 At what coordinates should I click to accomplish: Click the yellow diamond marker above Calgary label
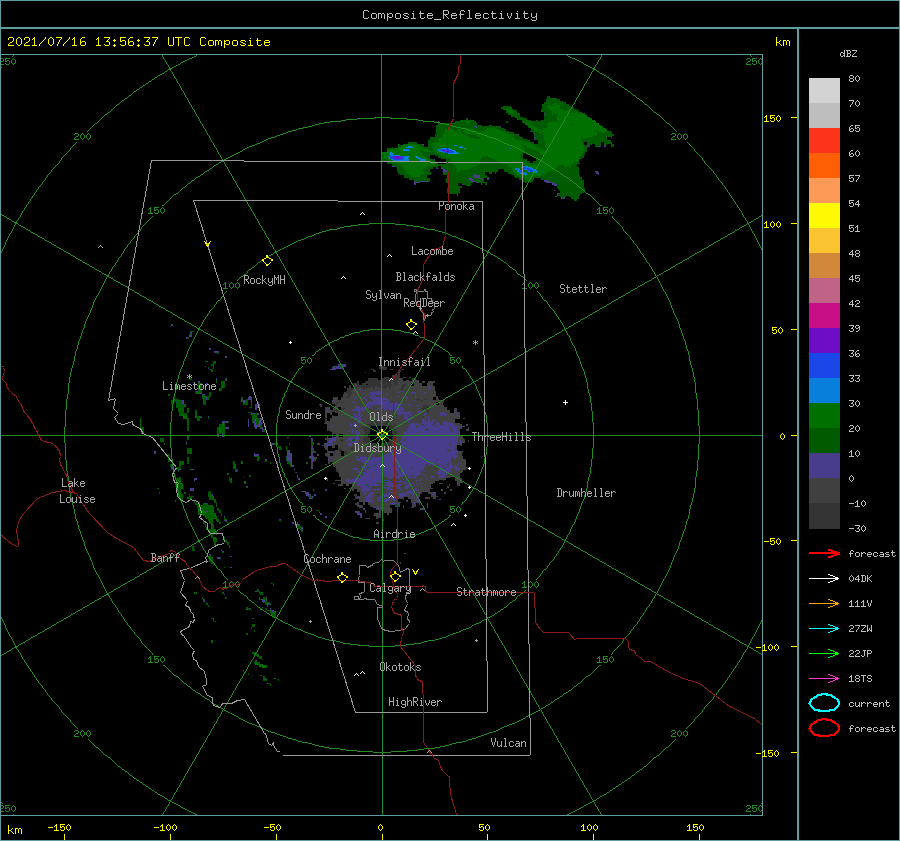tap(395, 576)
